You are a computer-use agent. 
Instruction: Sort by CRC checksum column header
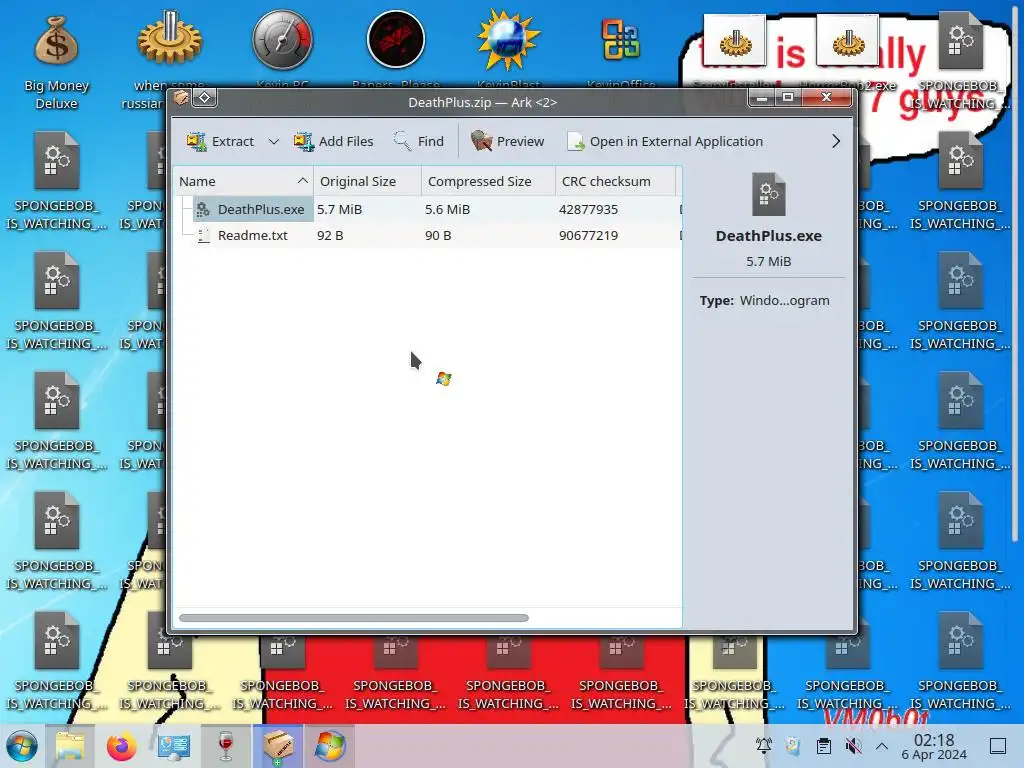(x=615, y=182)
